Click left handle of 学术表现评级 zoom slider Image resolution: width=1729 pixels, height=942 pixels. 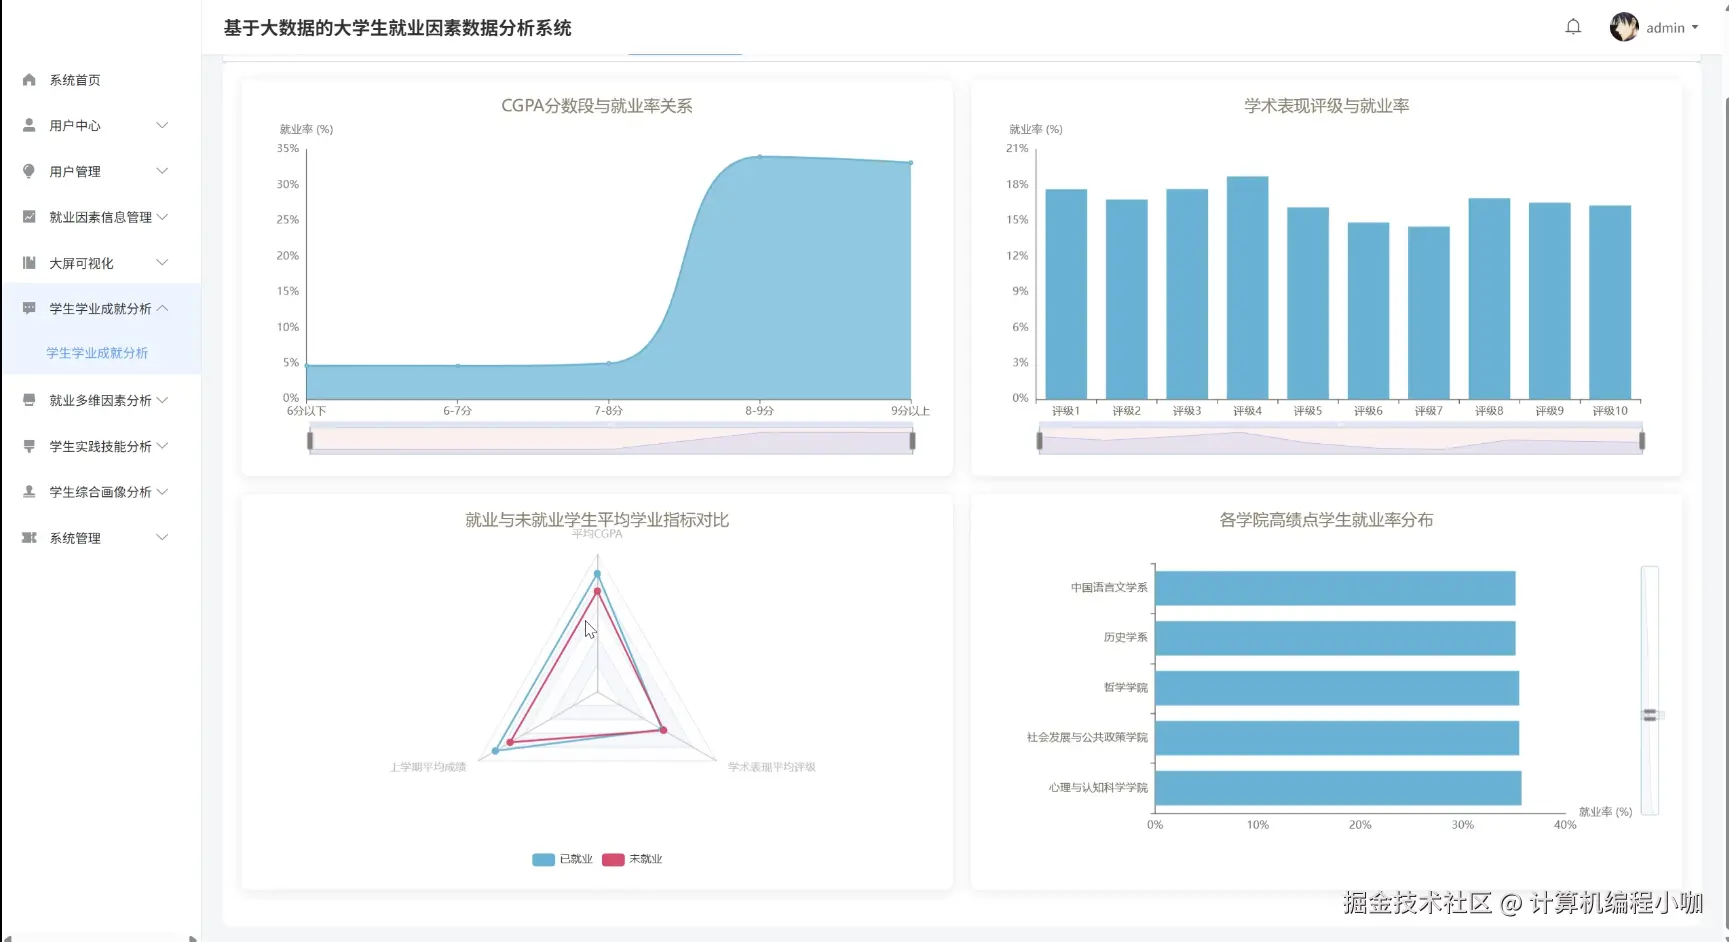(x=1040, y=440)
